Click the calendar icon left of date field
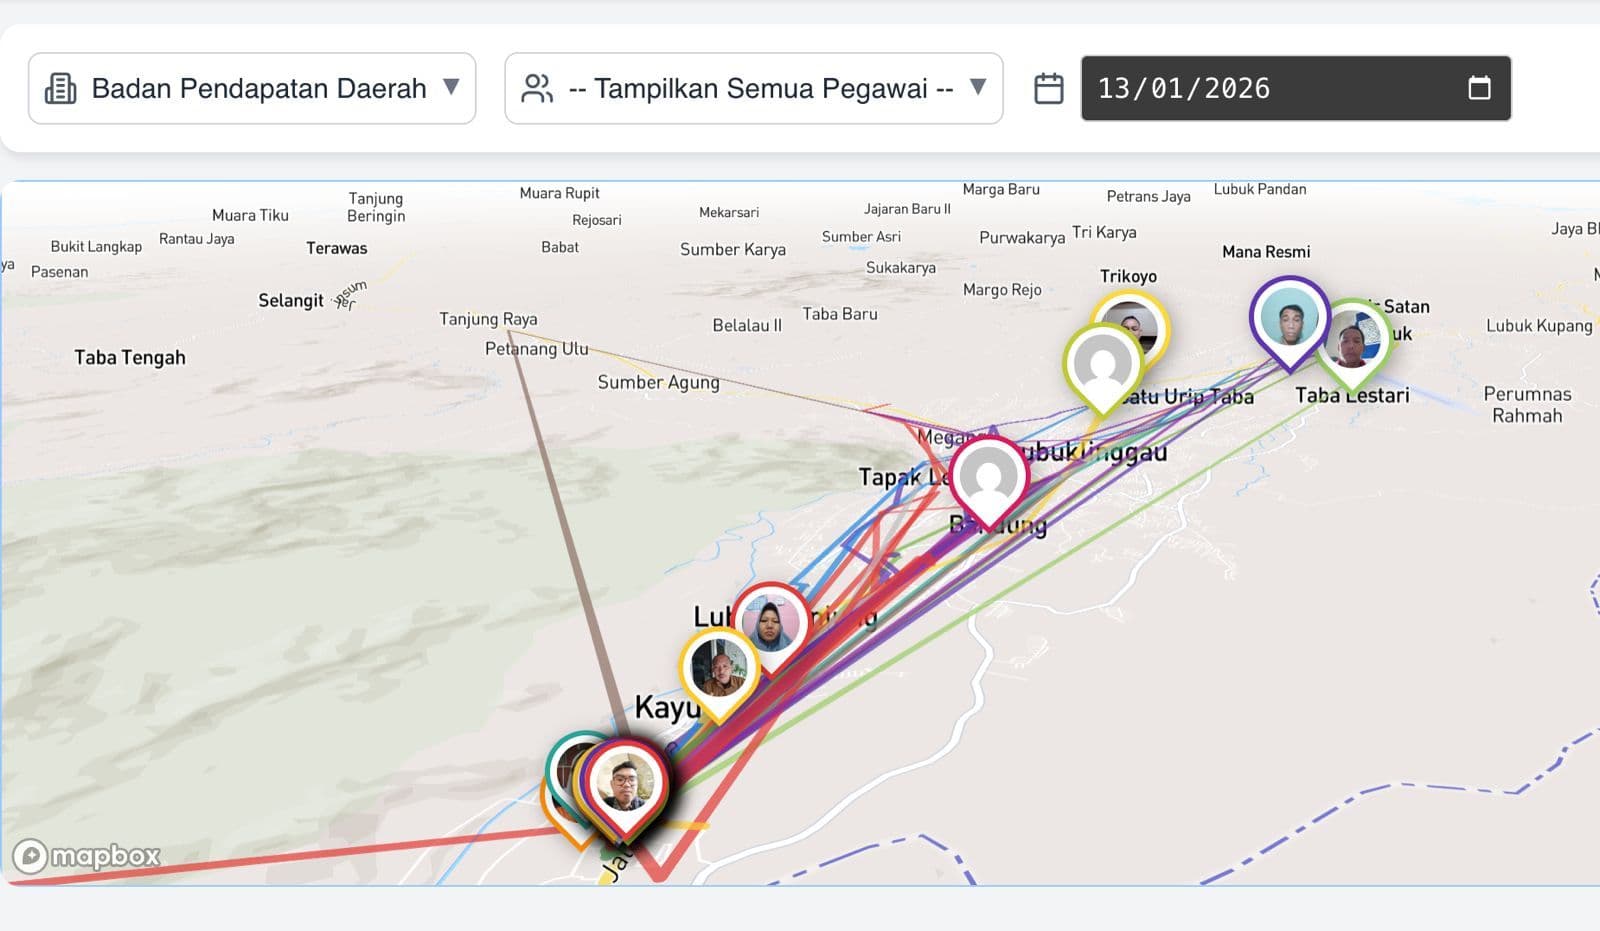1600x931 pixels. 1048,88
